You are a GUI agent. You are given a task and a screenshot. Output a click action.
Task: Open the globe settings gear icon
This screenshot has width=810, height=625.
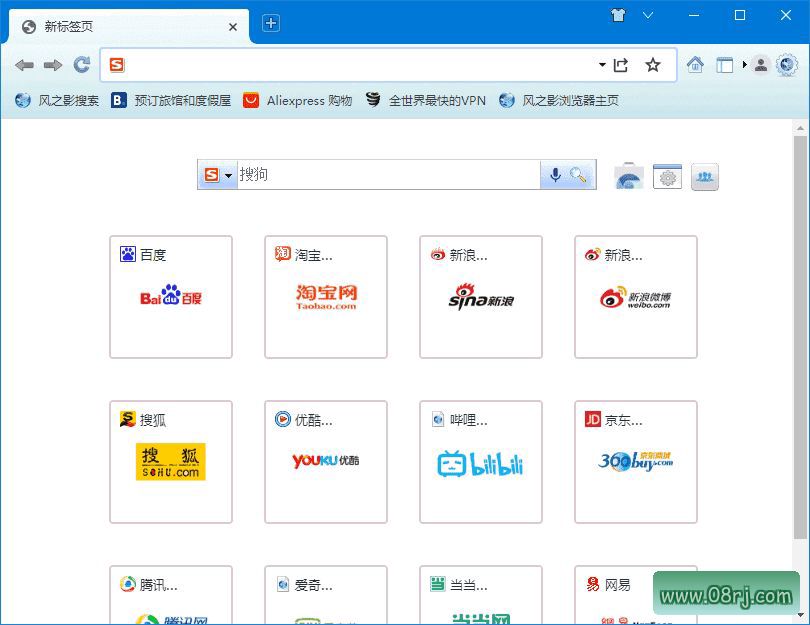pyautogui.click(x=787, y=65)
